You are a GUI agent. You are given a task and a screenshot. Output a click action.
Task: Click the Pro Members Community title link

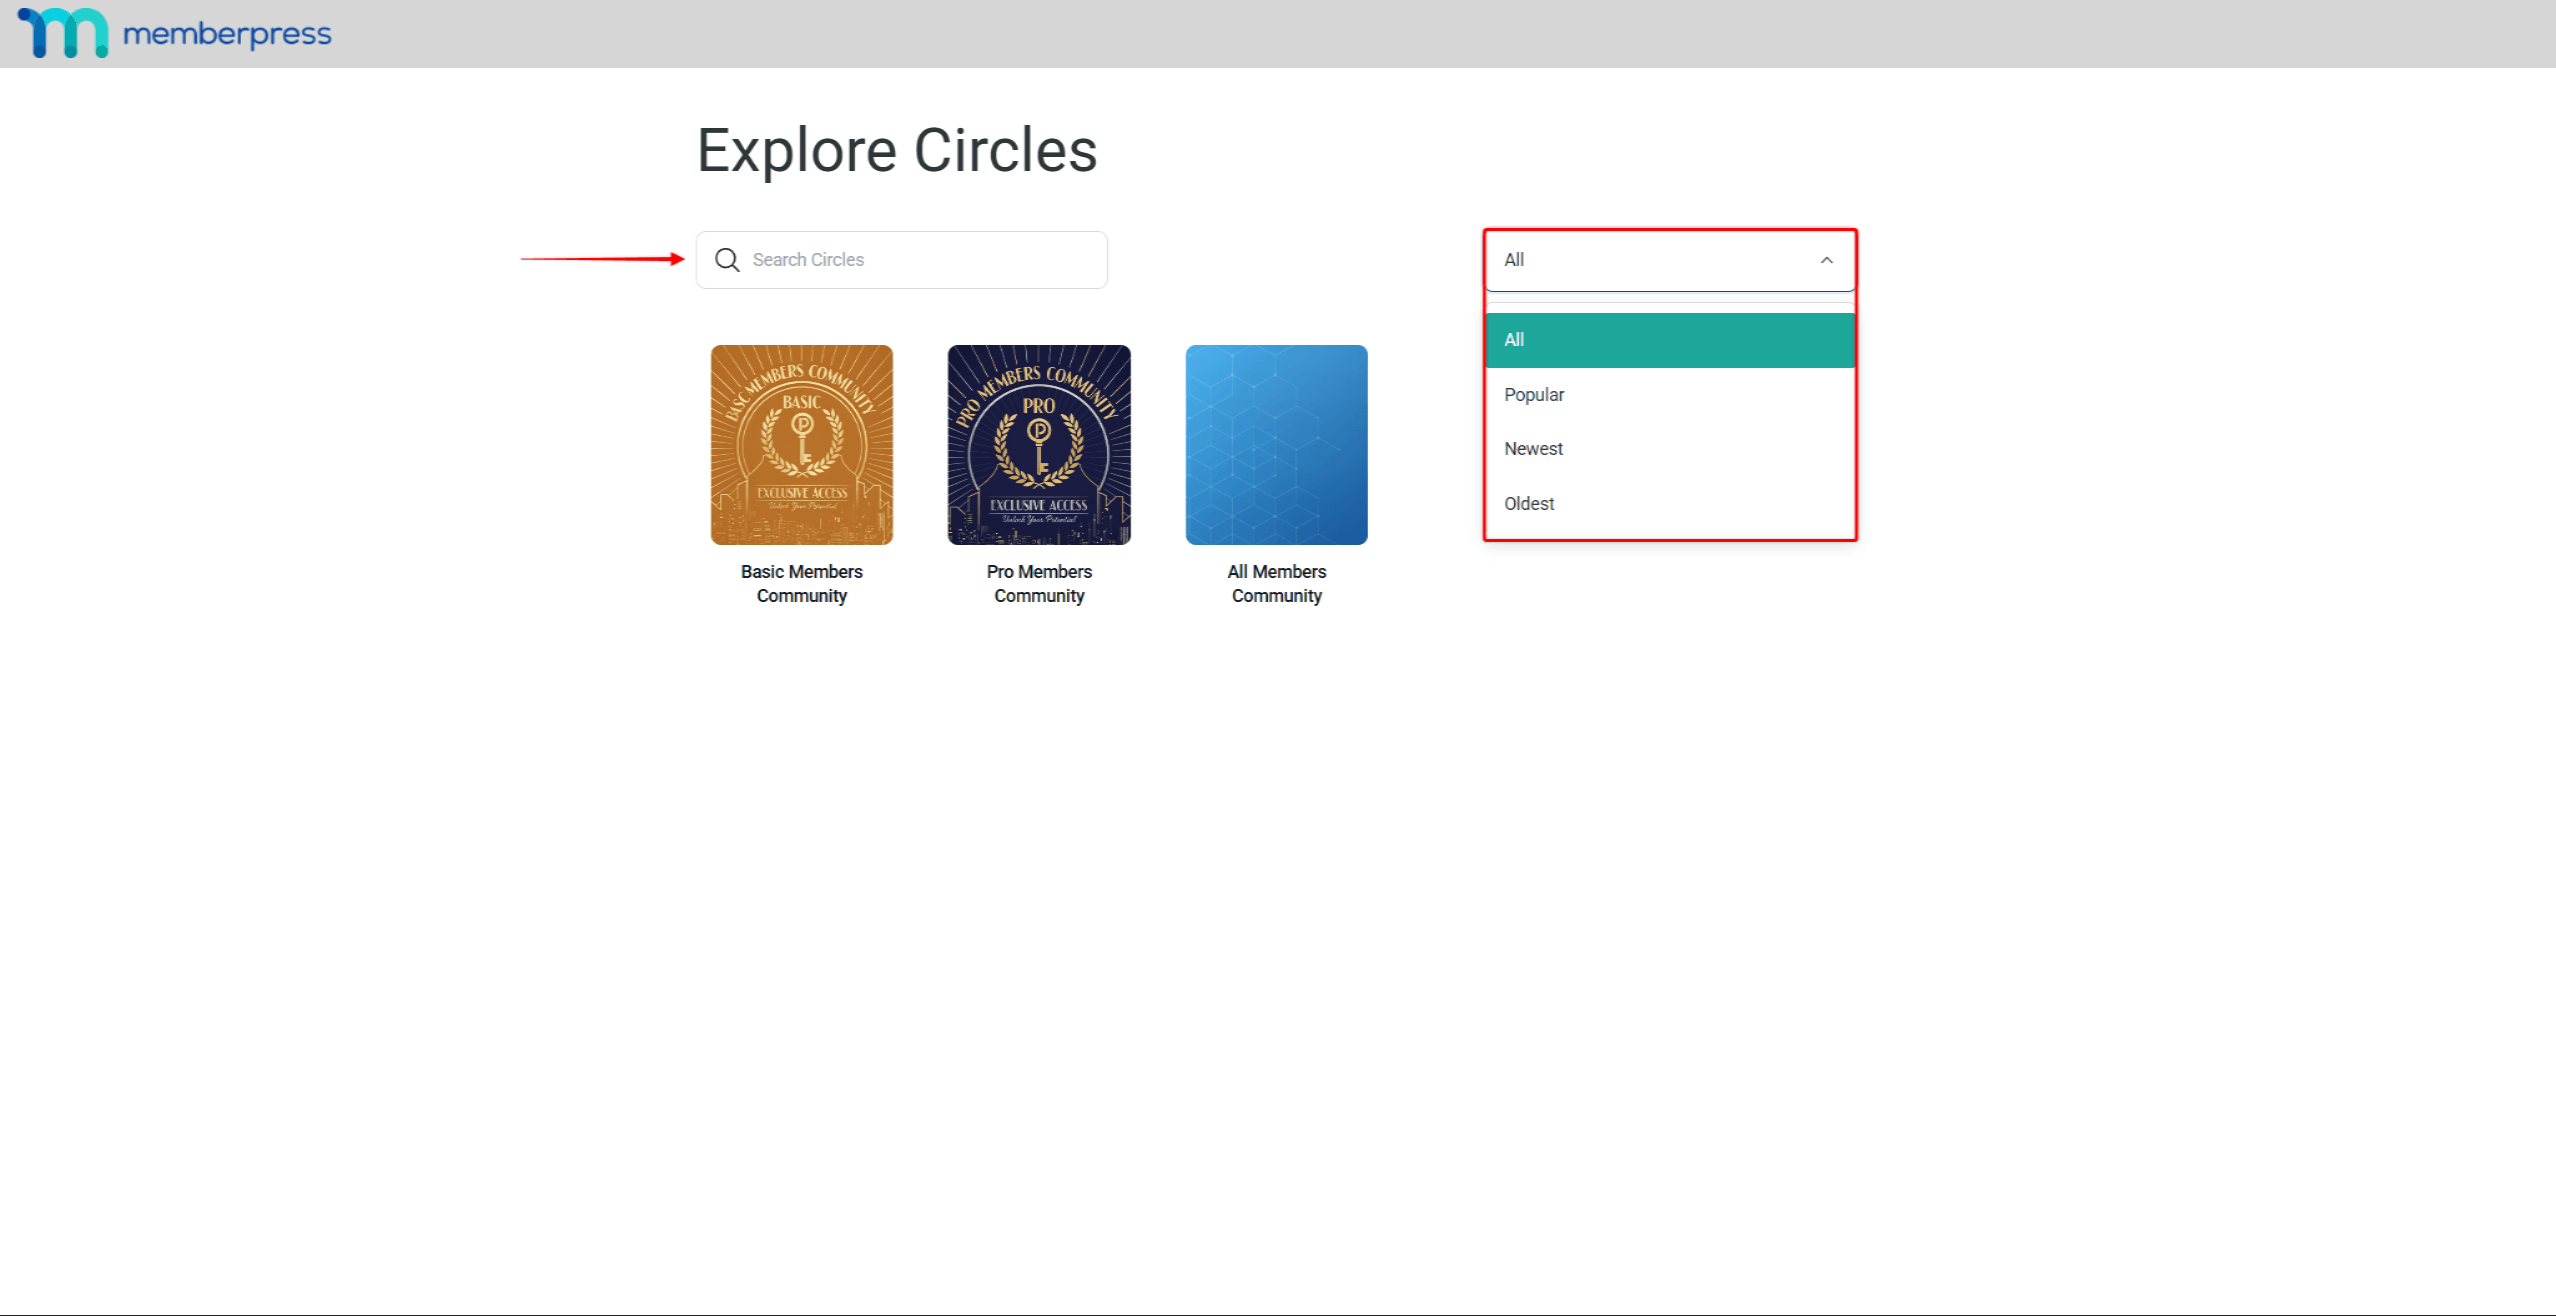coord(1039,583)
